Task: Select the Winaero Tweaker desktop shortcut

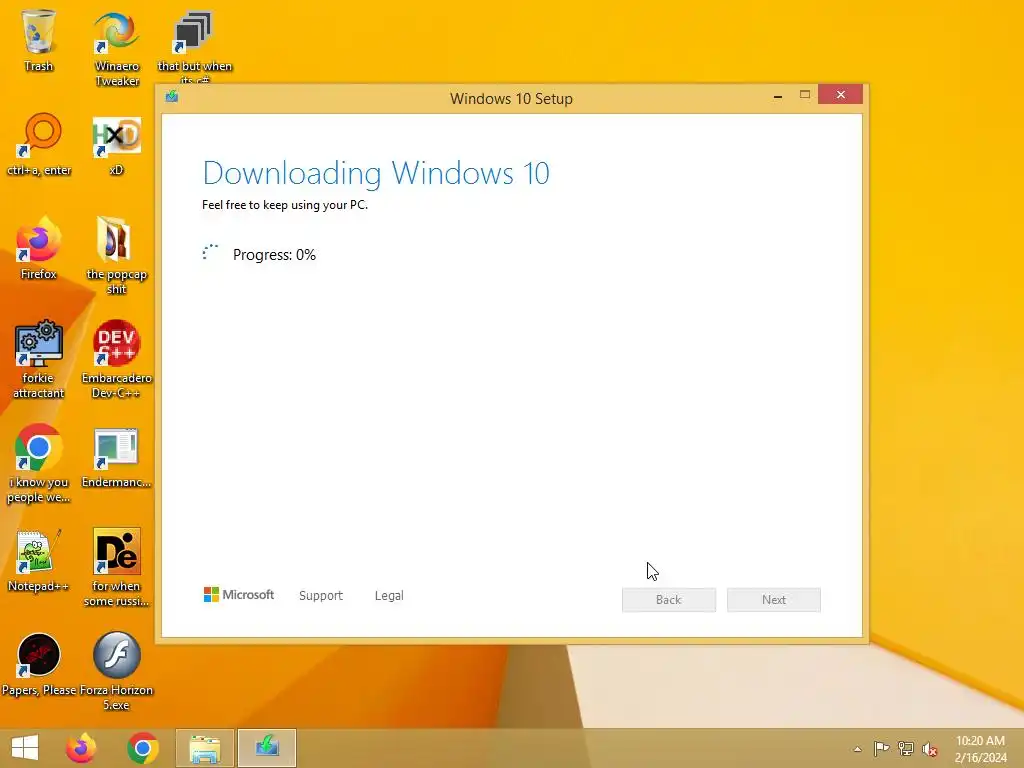Action: (x=116, y=49)
